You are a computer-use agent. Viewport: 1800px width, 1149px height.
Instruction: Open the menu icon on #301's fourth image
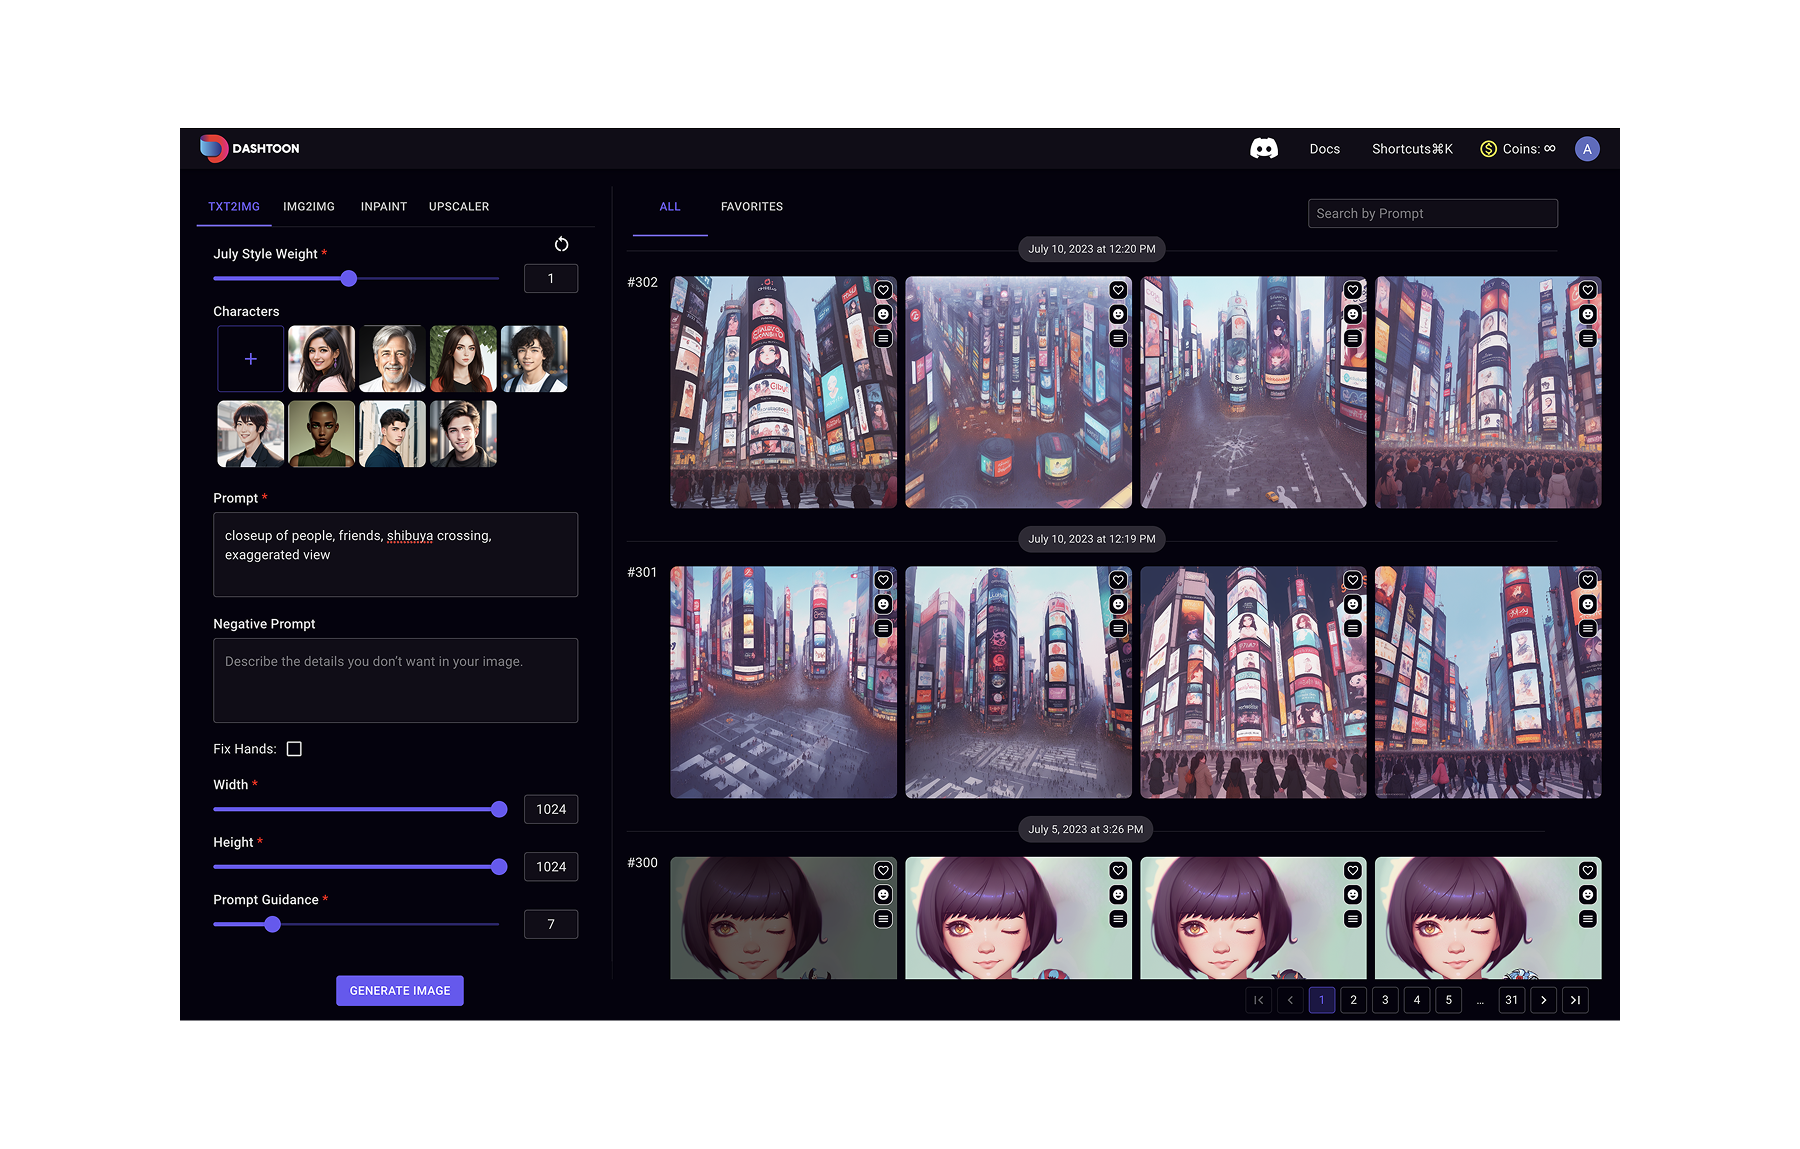coord(1588,628)
